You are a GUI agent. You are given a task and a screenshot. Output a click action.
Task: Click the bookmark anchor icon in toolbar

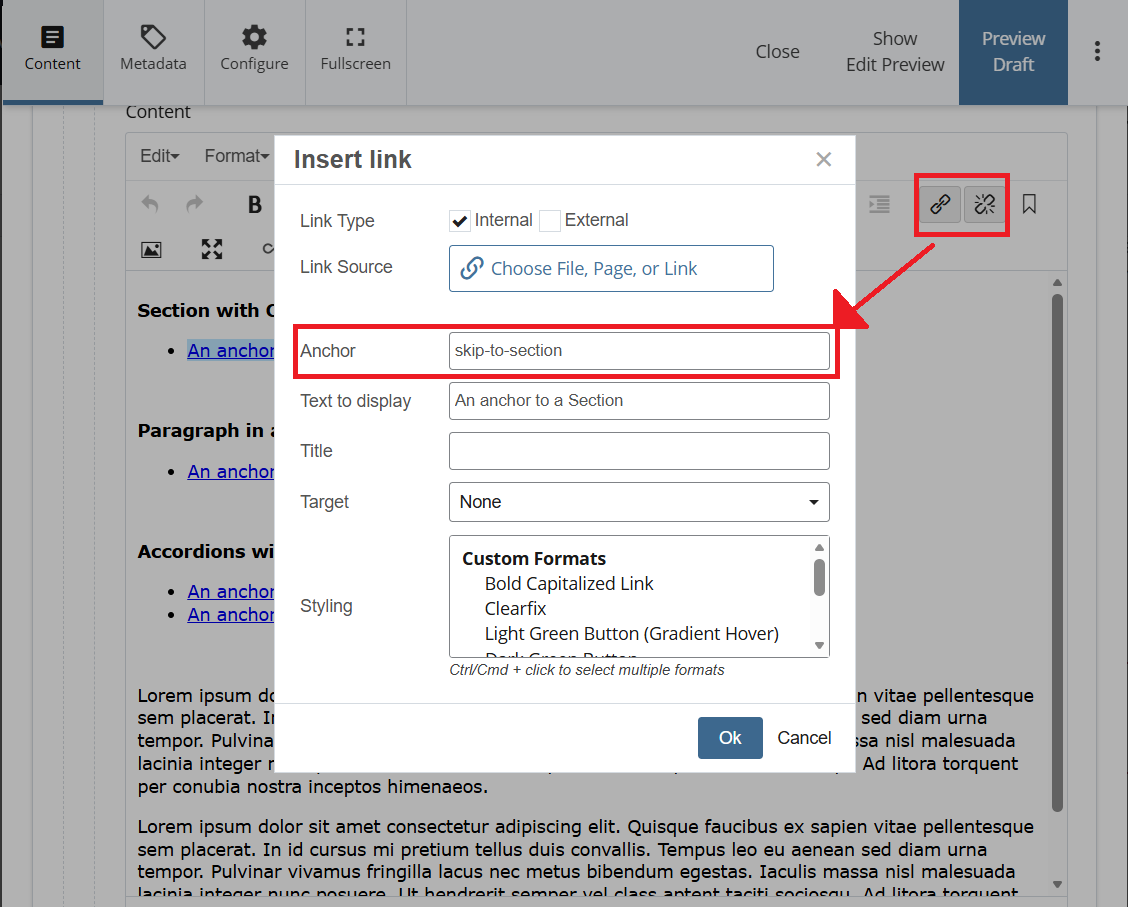coord(1029,205)
